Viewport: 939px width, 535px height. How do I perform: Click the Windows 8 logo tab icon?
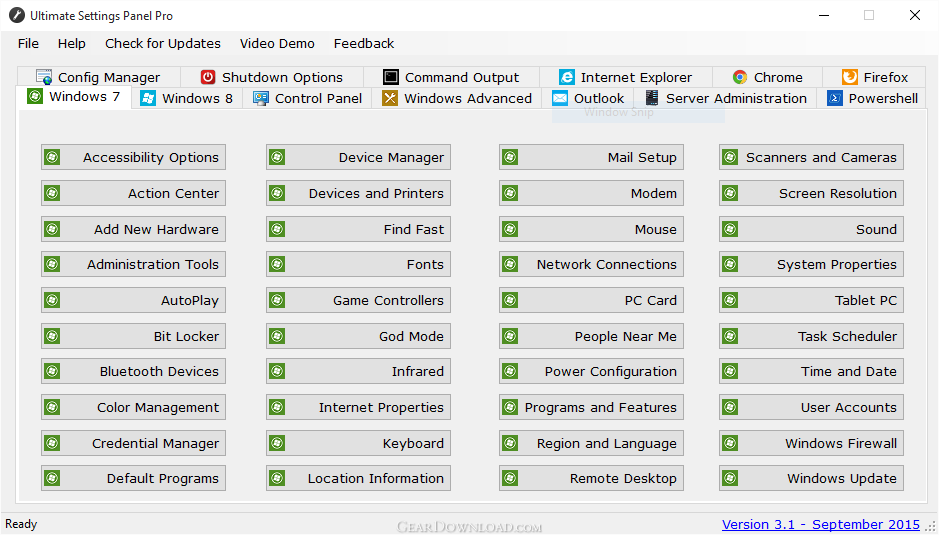tap(148, 98)
